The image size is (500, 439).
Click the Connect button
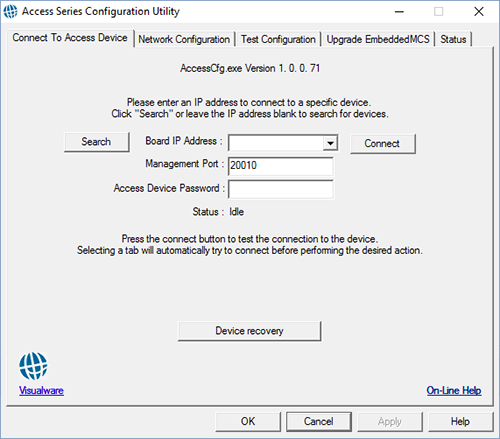tap(382, 144)
